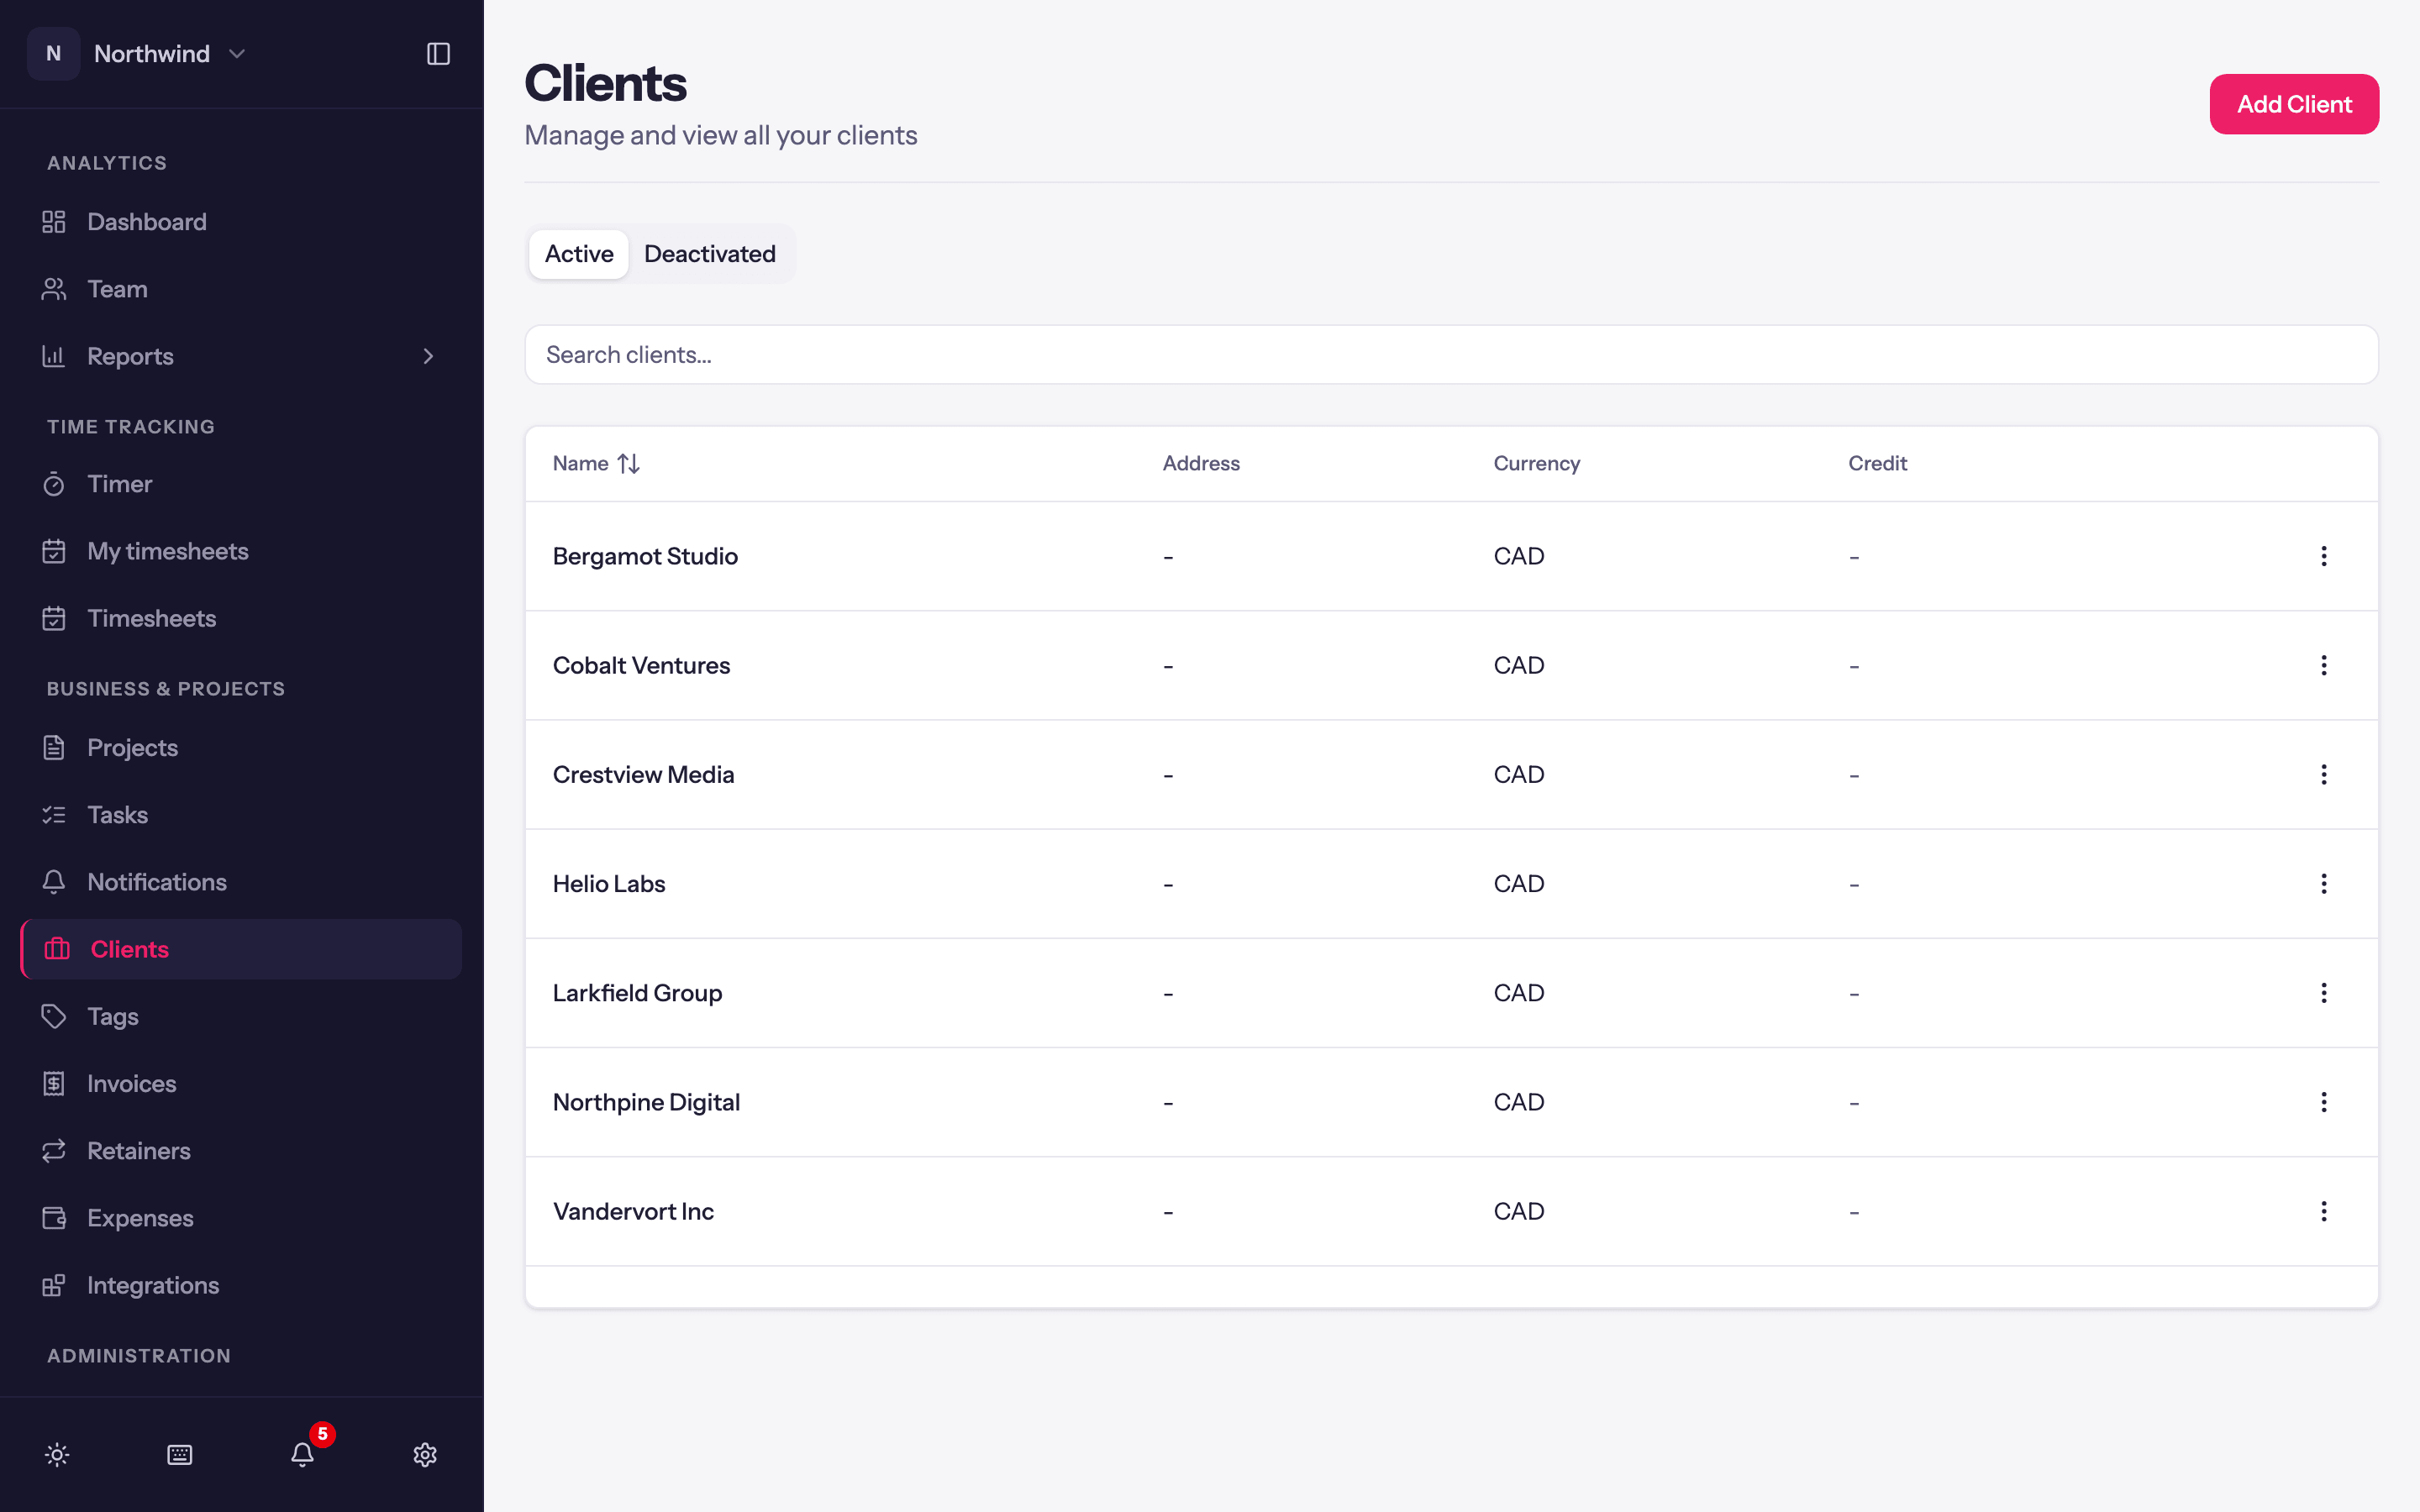Expand the Reports submenu chevron
The image size is (2420, 1512).
(x=428, y=356)
